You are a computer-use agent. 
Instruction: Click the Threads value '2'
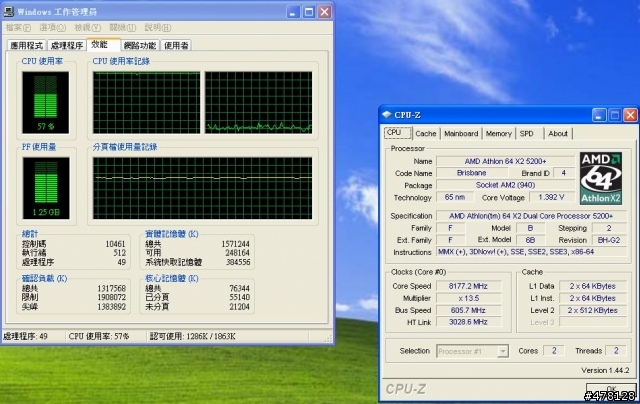pyautogui.click(x=616, y=351)
